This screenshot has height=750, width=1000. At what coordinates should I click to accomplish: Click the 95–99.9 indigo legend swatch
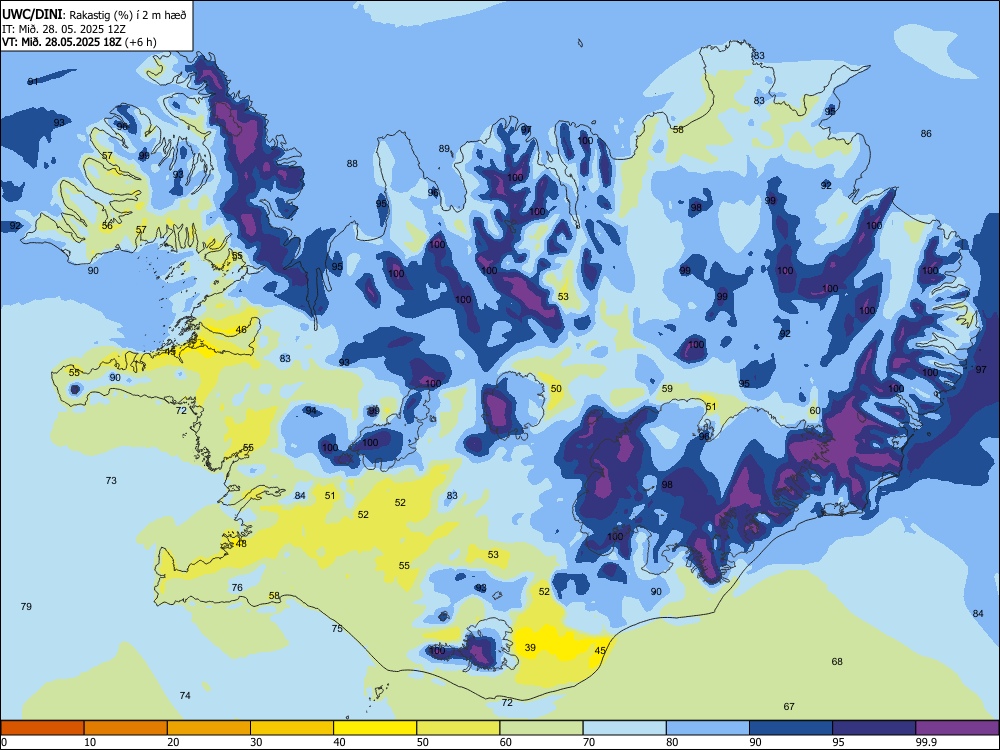(x=874, y=728)
